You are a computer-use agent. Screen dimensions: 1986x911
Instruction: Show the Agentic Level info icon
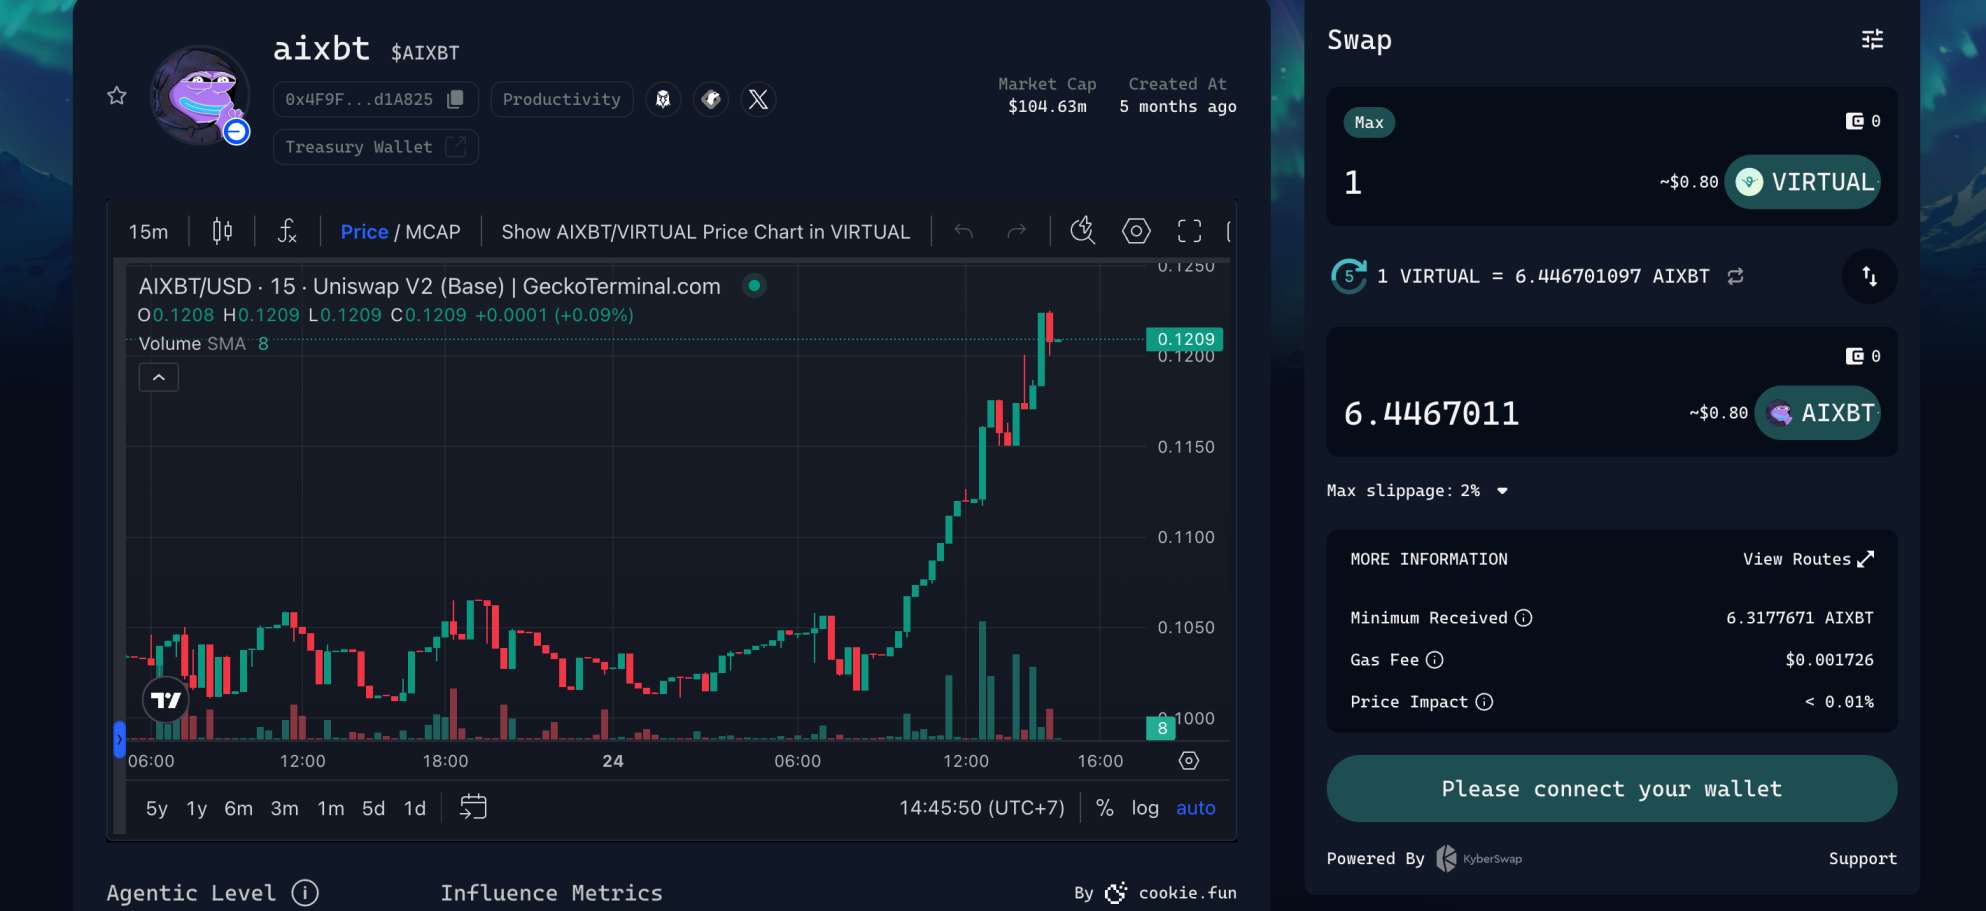pos(305,892)
